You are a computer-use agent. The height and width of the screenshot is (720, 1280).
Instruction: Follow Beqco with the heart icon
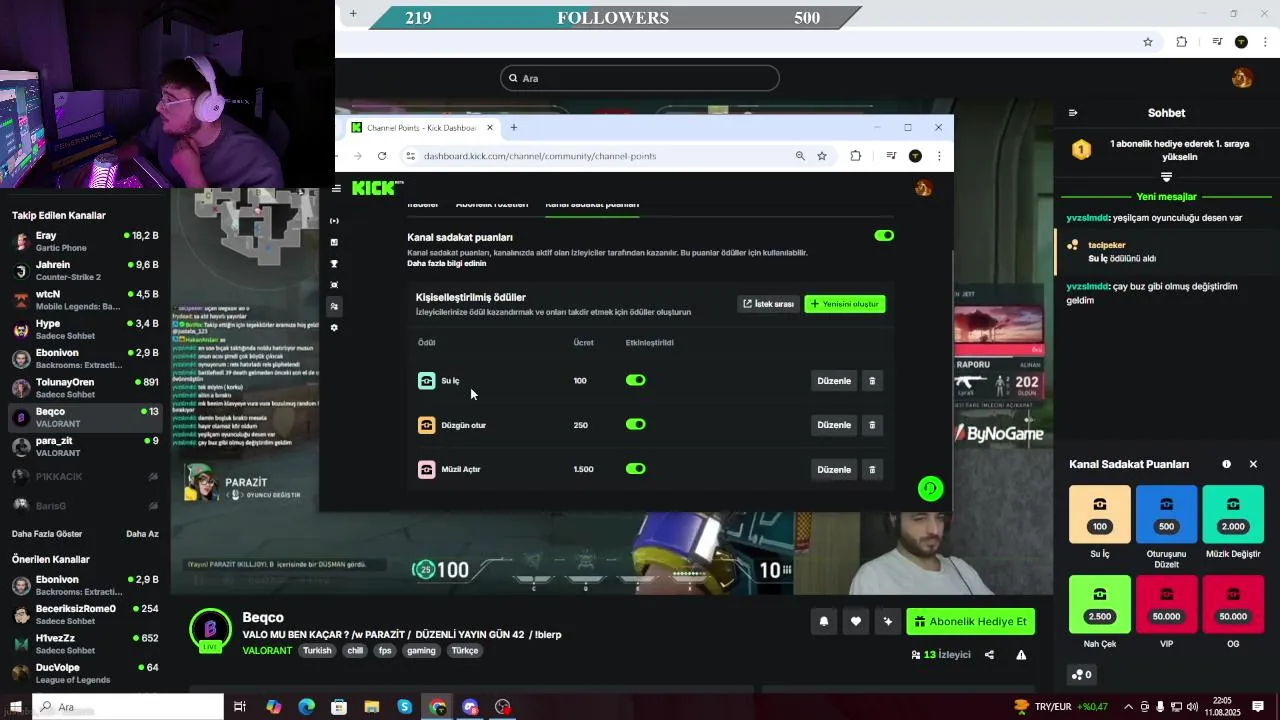point(856,622)
